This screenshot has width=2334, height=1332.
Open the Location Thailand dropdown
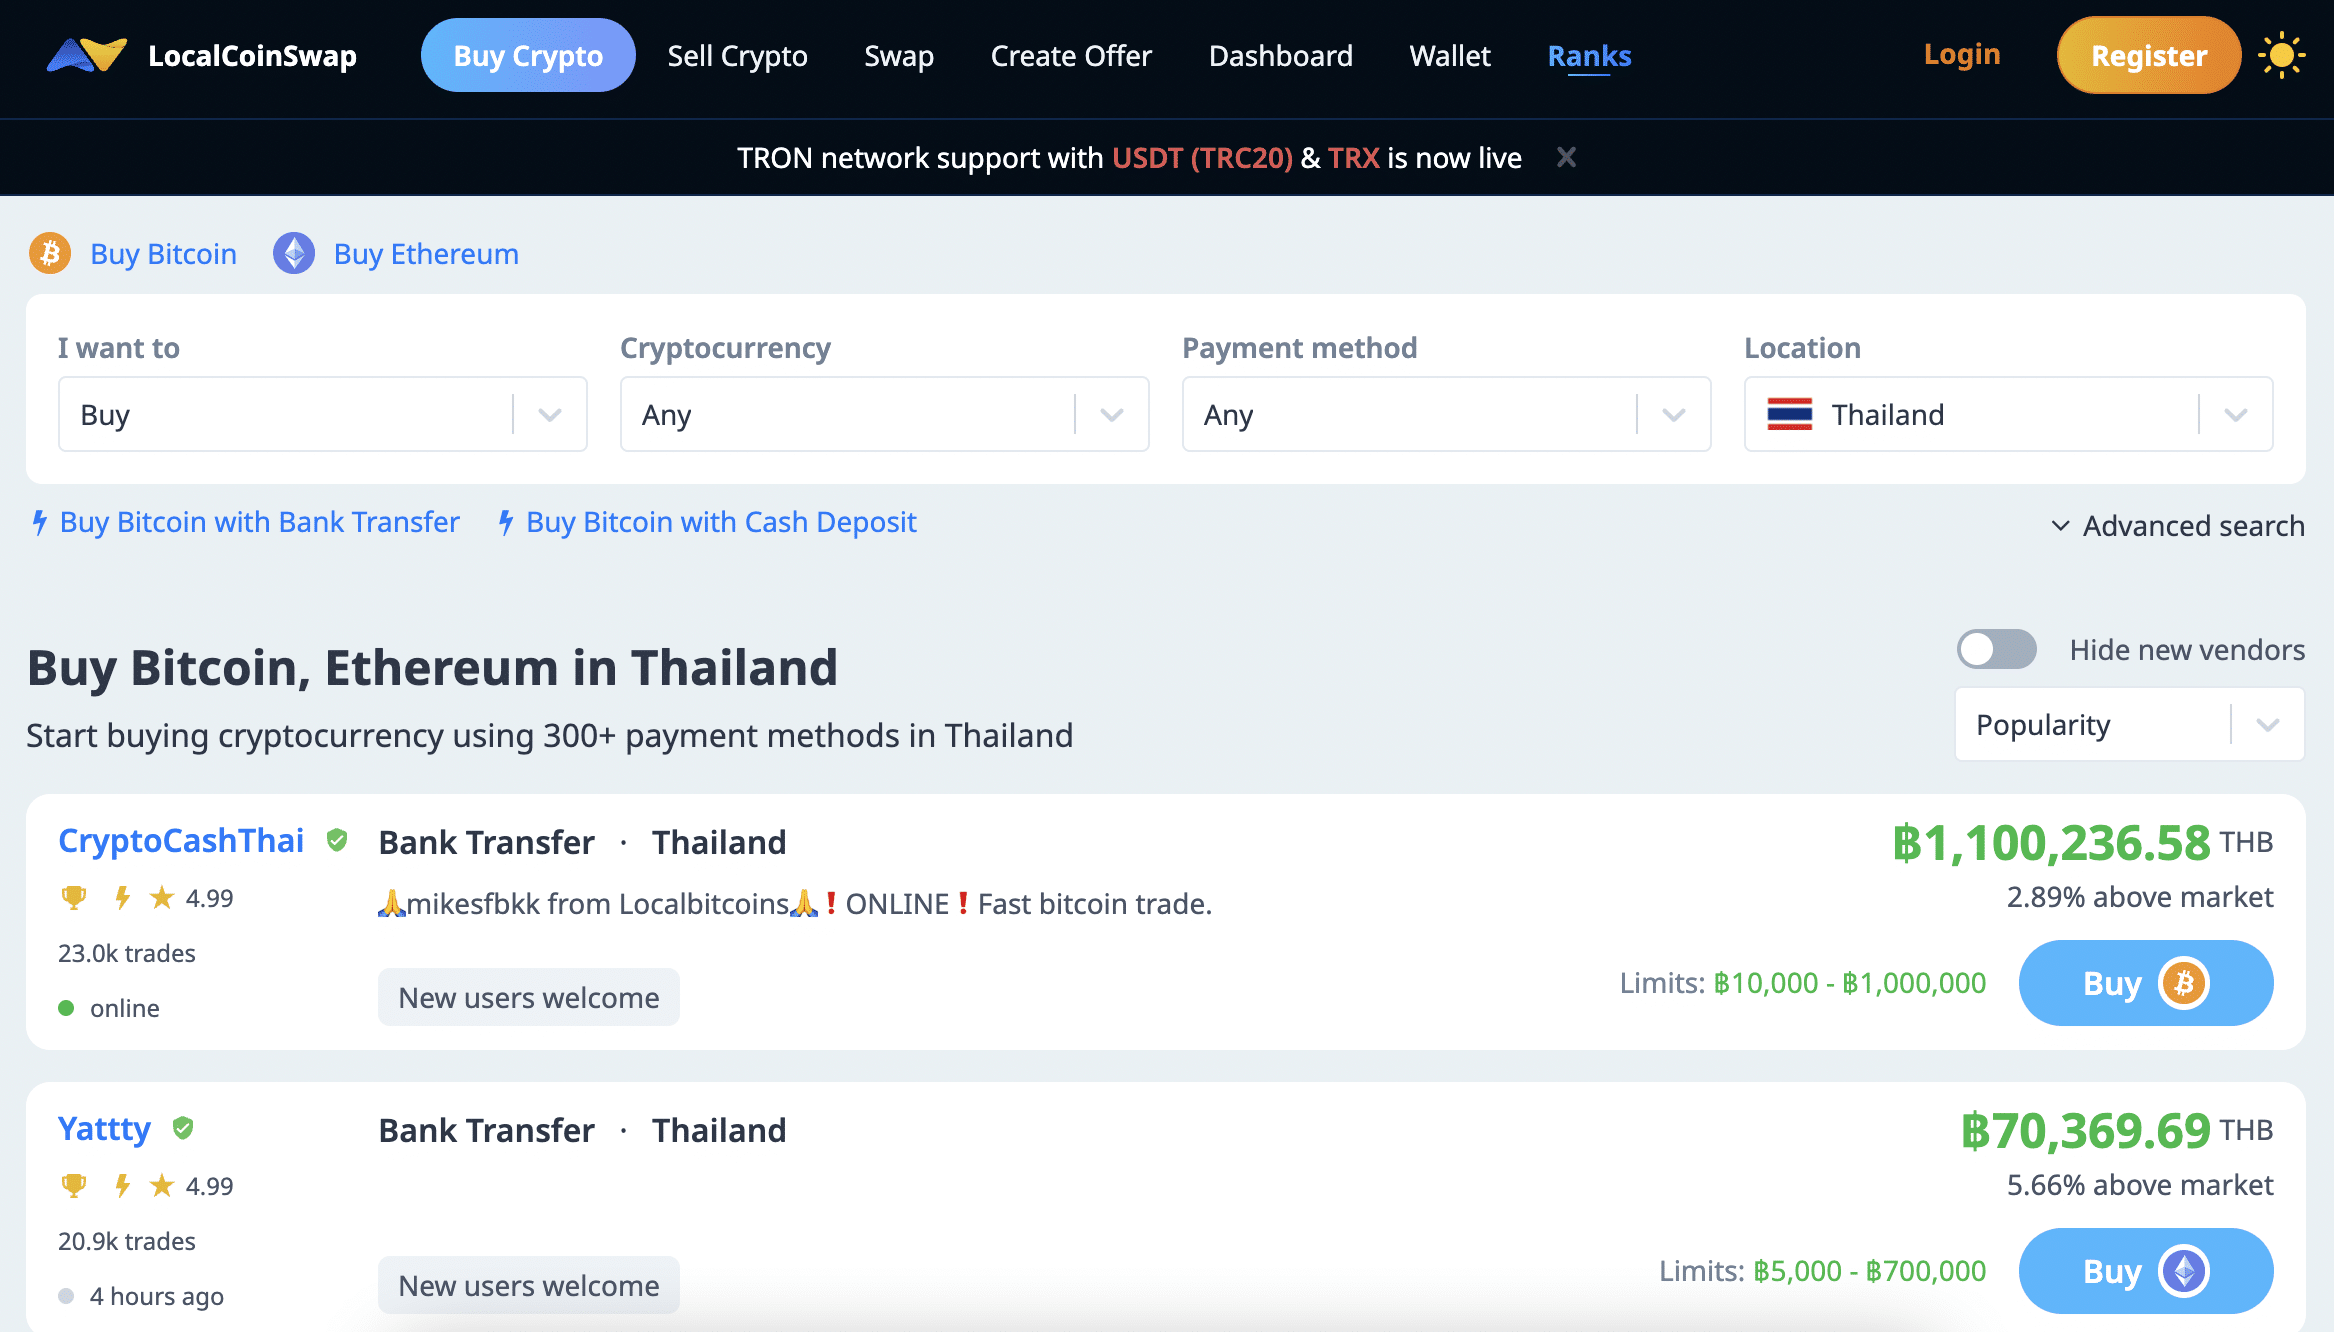[2008, 414]
